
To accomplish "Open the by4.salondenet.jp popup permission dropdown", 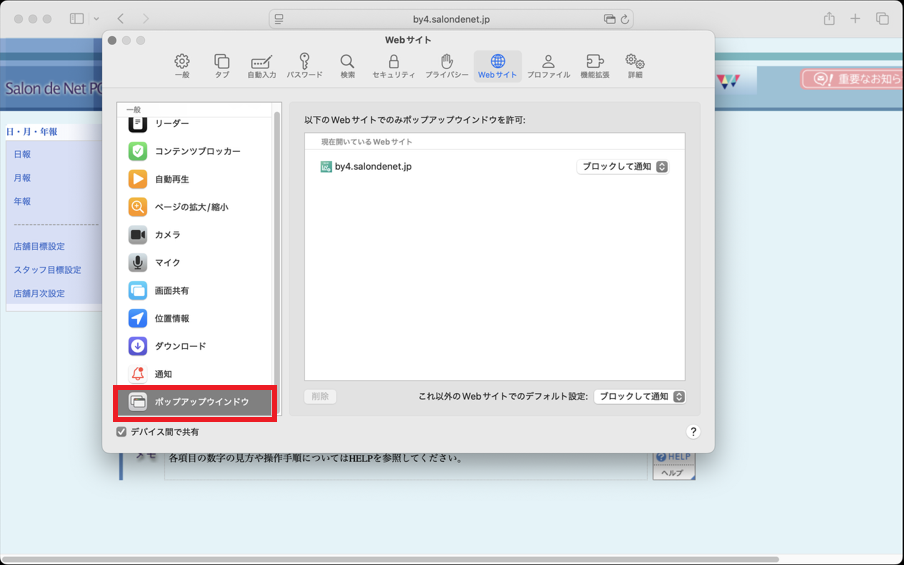I will tap(622, 167).
